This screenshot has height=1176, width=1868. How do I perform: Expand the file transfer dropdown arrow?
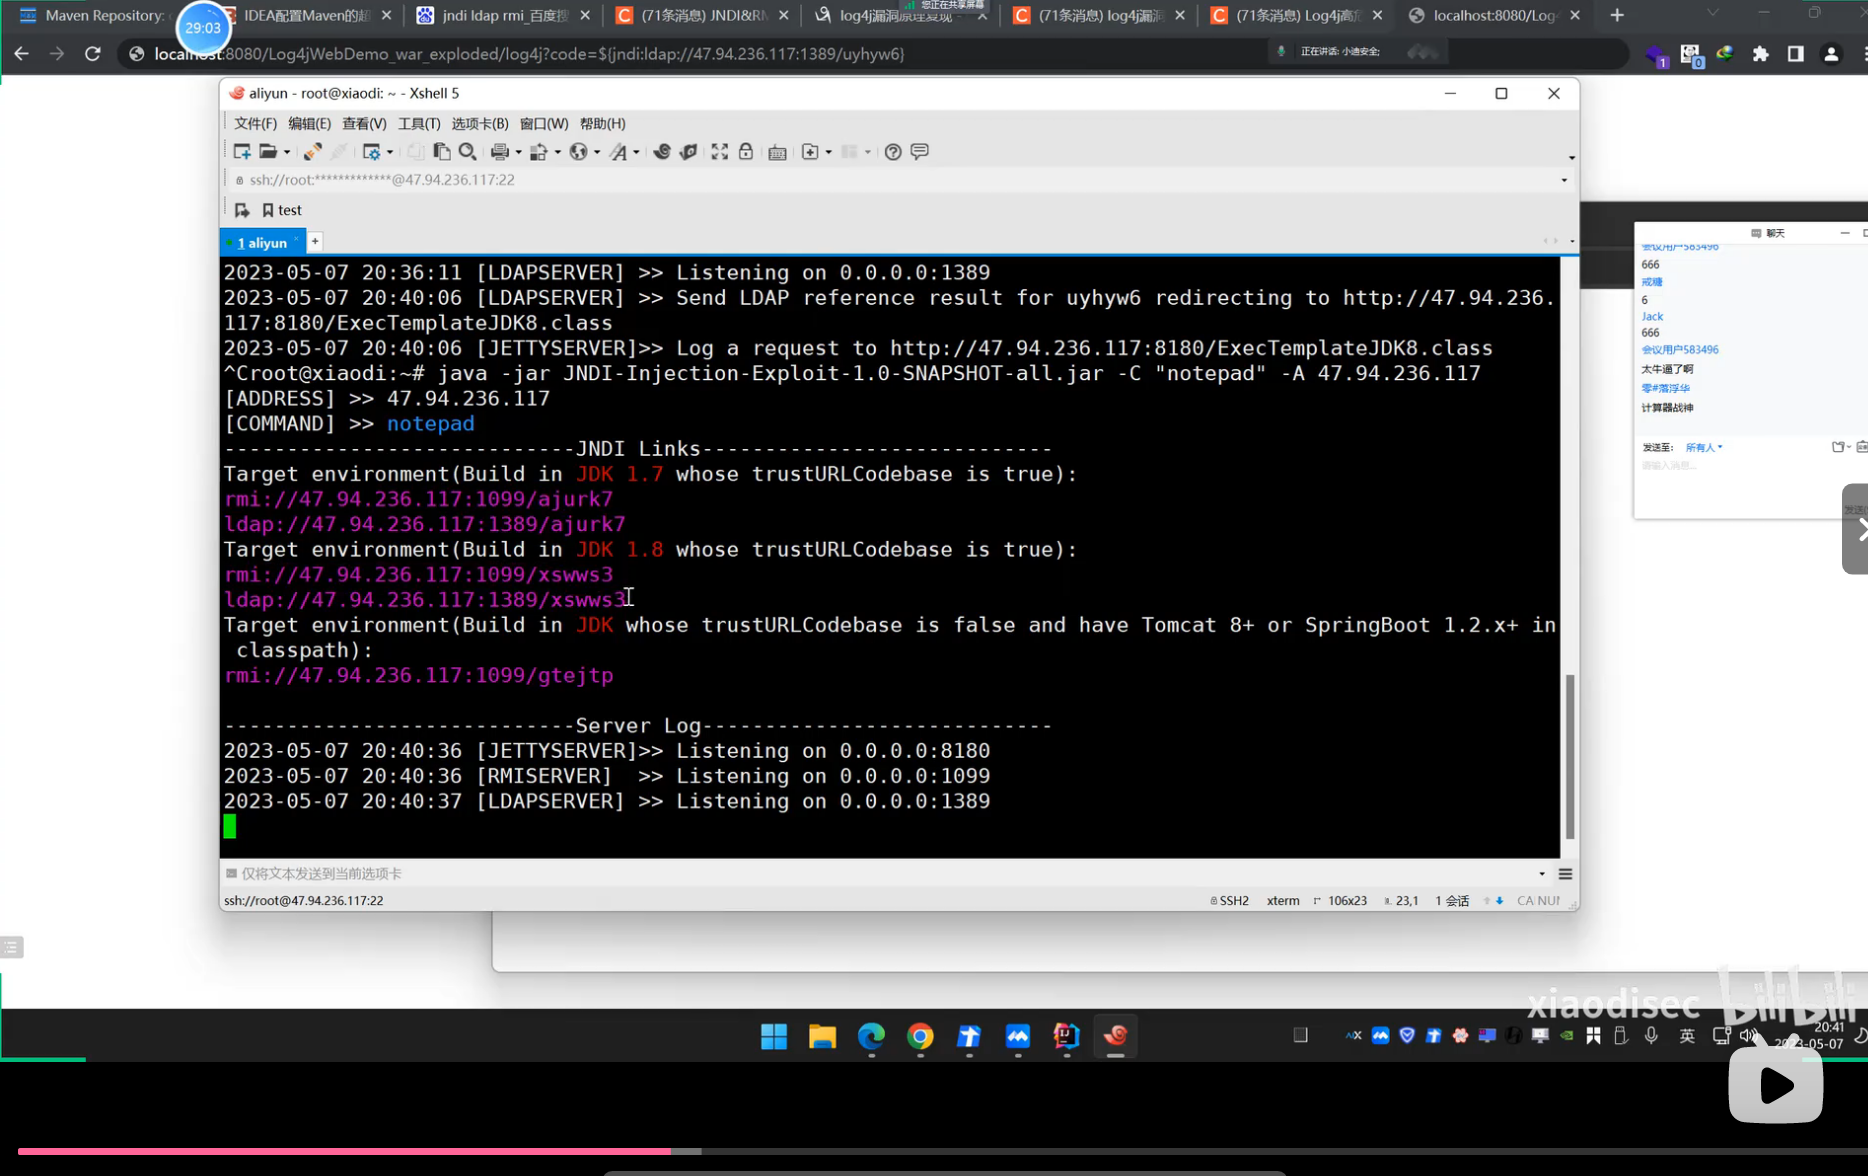point(557,152)
